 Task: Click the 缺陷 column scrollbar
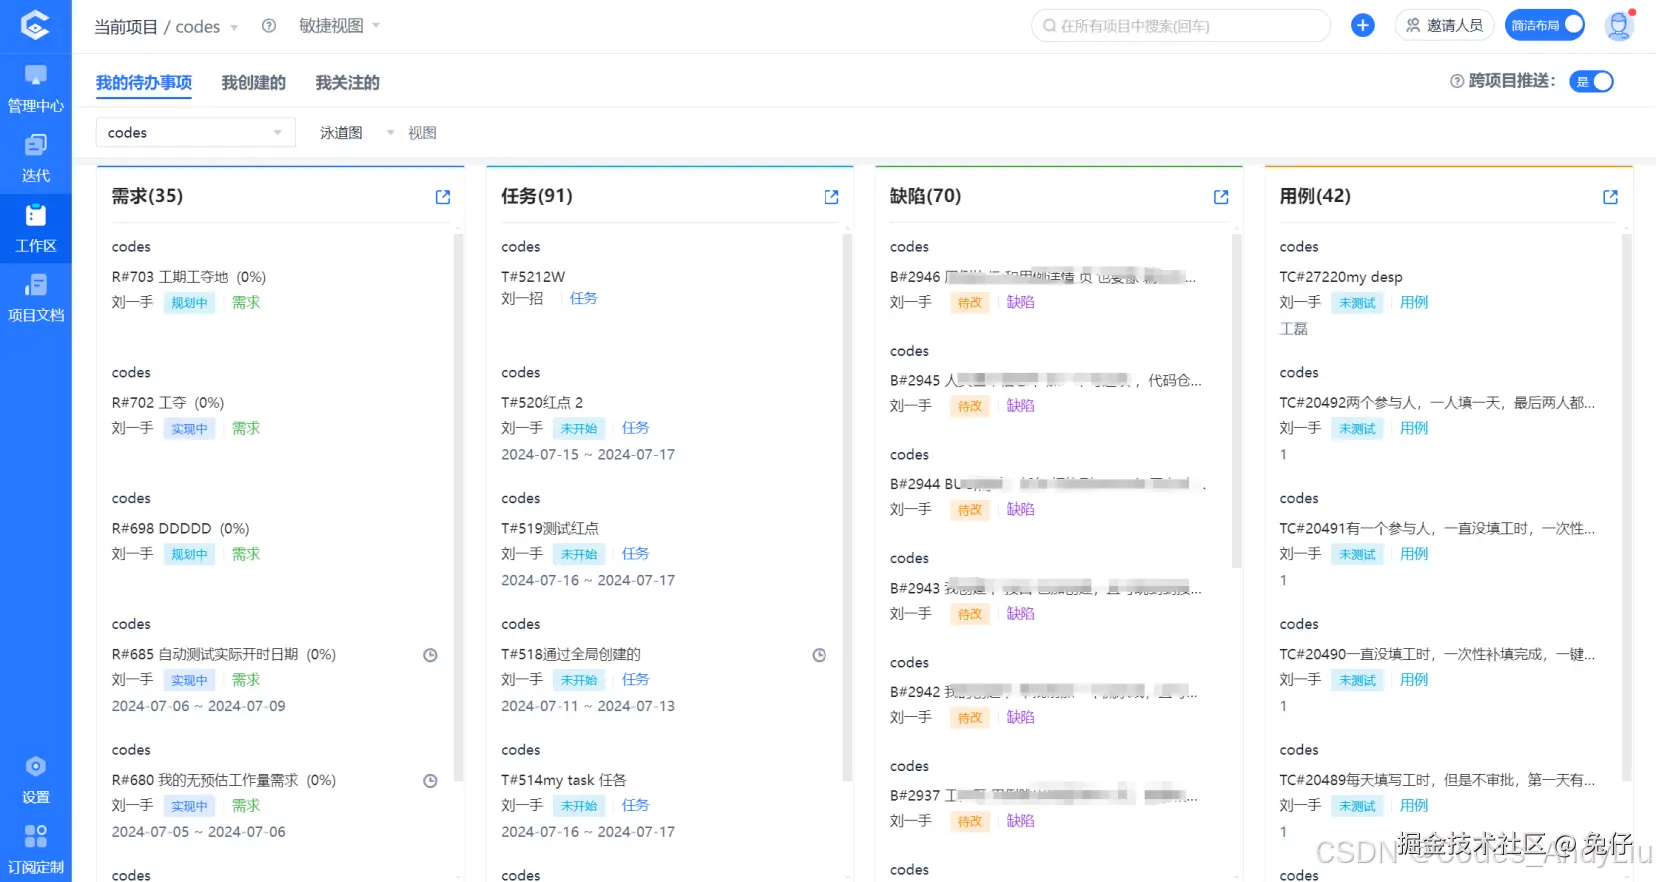click(x=1237, y=402)
